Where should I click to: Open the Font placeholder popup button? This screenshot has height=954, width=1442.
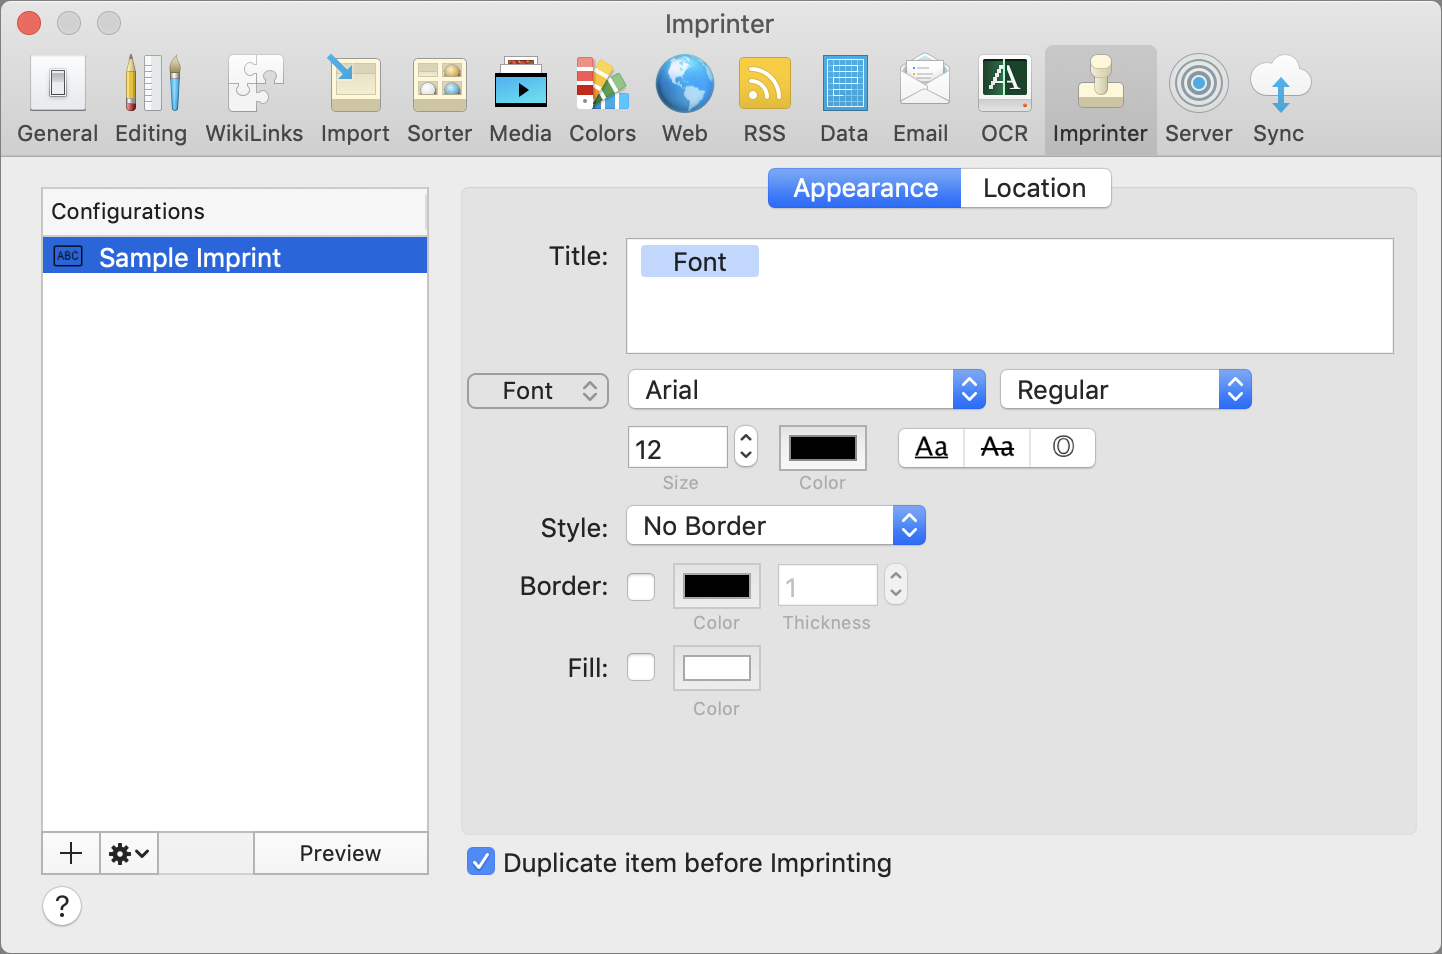(x=538, y=390)
